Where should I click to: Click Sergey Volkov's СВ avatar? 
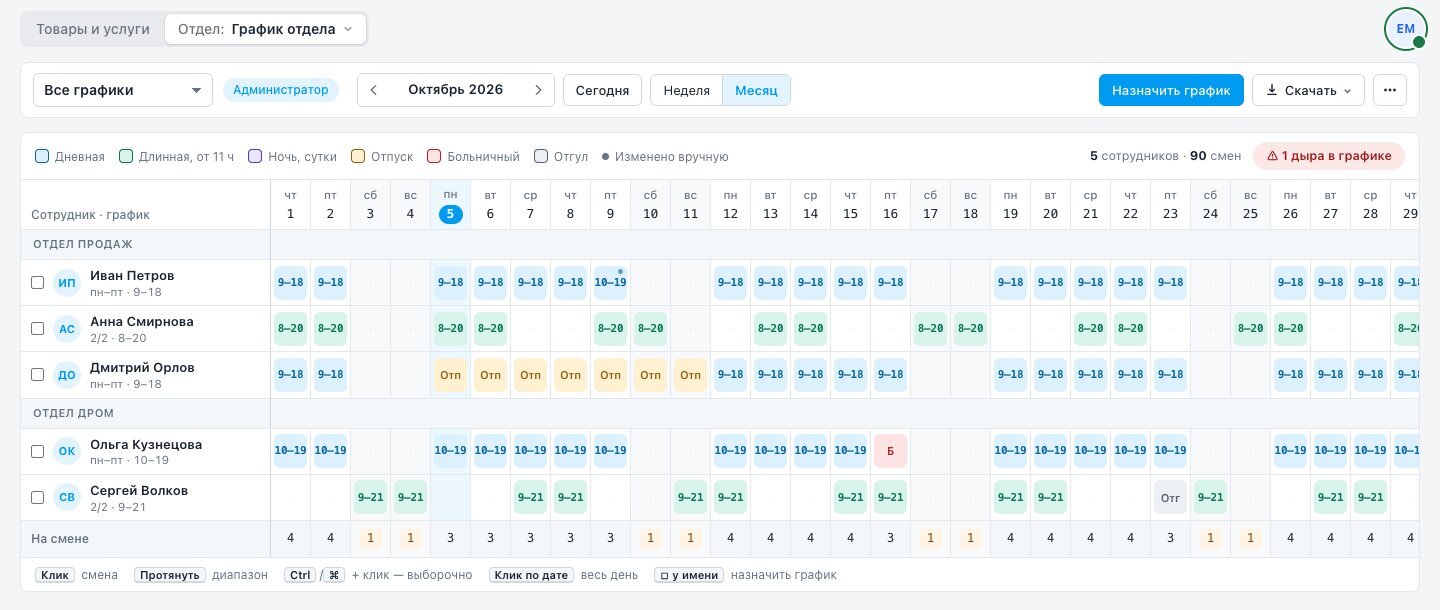pos(67,498)
